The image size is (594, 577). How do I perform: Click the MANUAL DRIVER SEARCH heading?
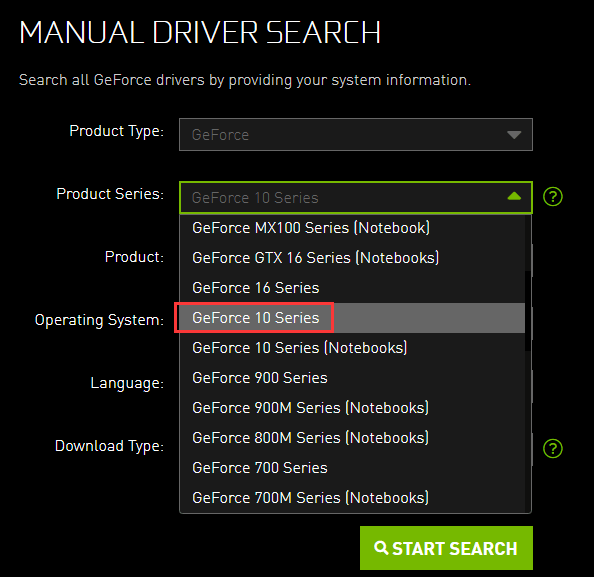click(200, 33)
